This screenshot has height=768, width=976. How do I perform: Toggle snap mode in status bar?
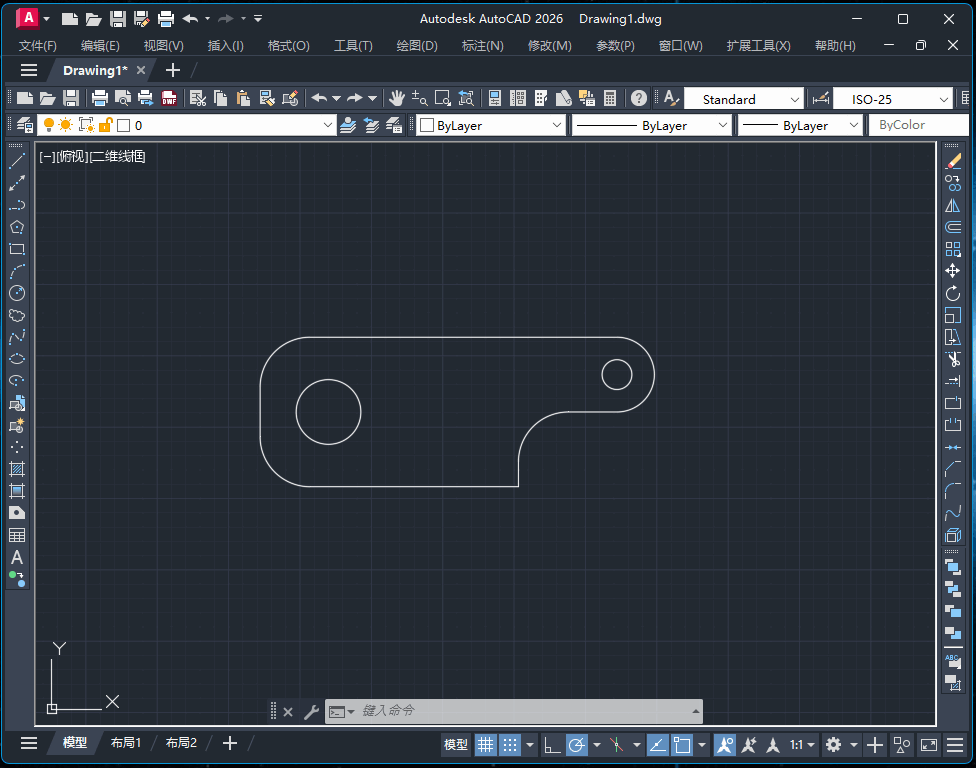[510, 745]
